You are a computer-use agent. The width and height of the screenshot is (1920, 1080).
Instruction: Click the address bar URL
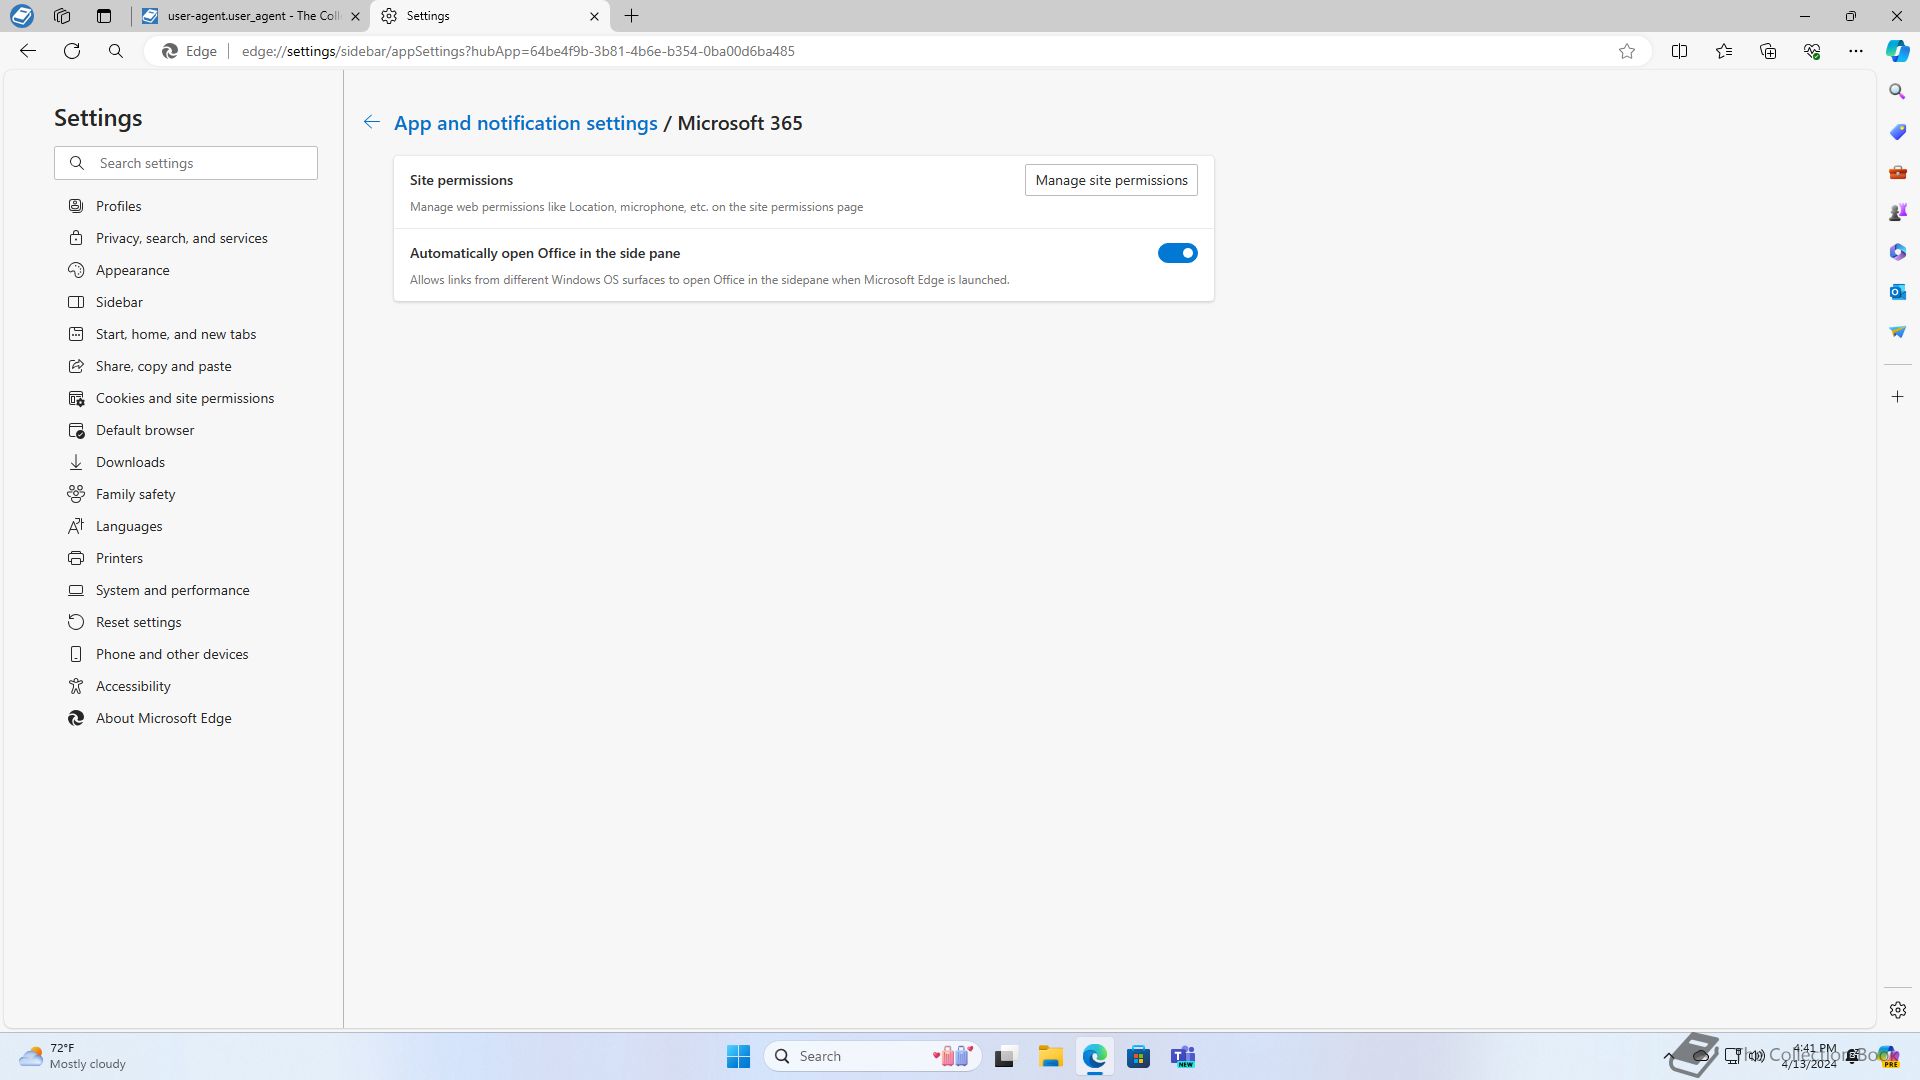point(518,51)
